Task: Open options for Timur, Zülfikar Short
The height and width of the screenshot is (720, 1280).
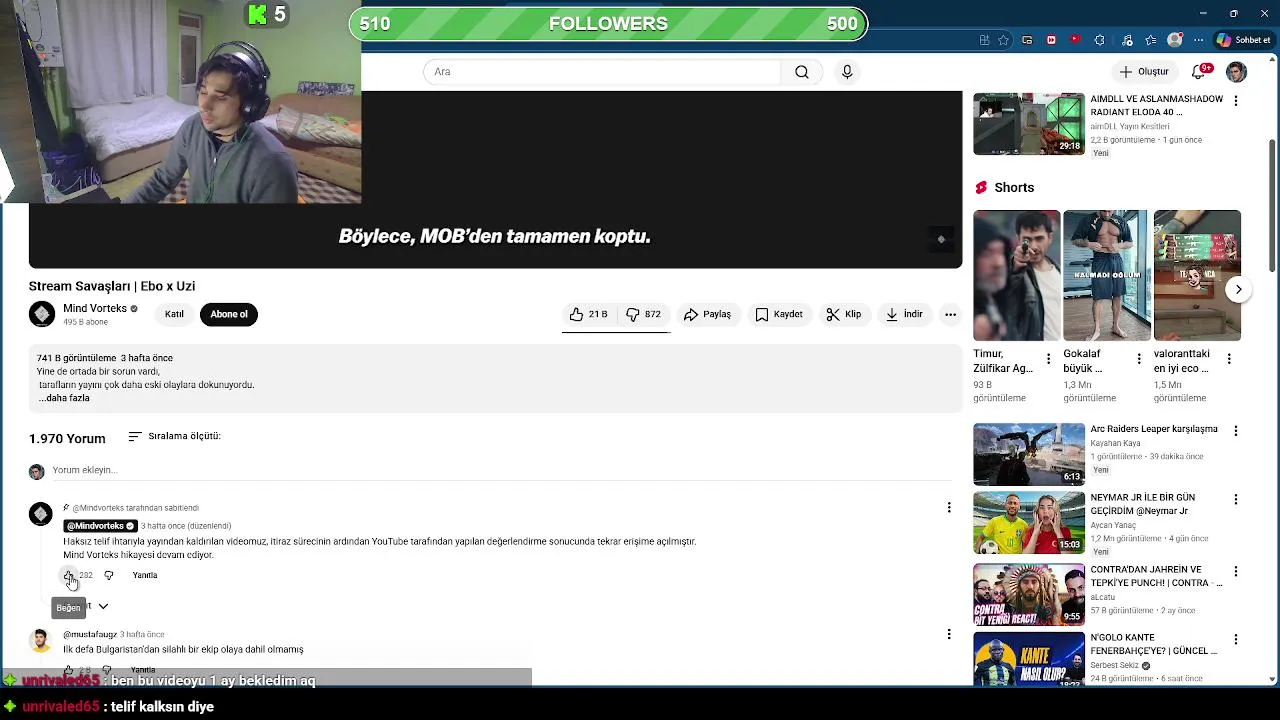Action: click(1048, 359)
